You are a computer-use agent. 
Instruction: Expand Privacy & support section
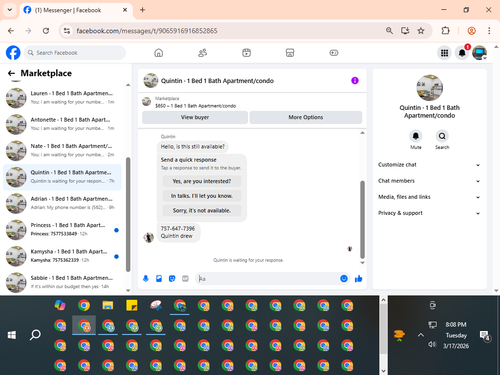pos(429,213)
